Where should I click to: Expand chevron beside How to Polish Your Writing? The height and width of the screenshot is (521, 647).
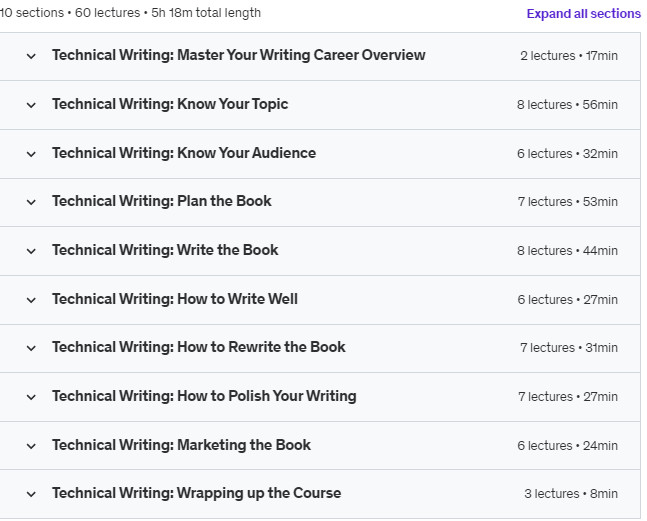(31, 397)
